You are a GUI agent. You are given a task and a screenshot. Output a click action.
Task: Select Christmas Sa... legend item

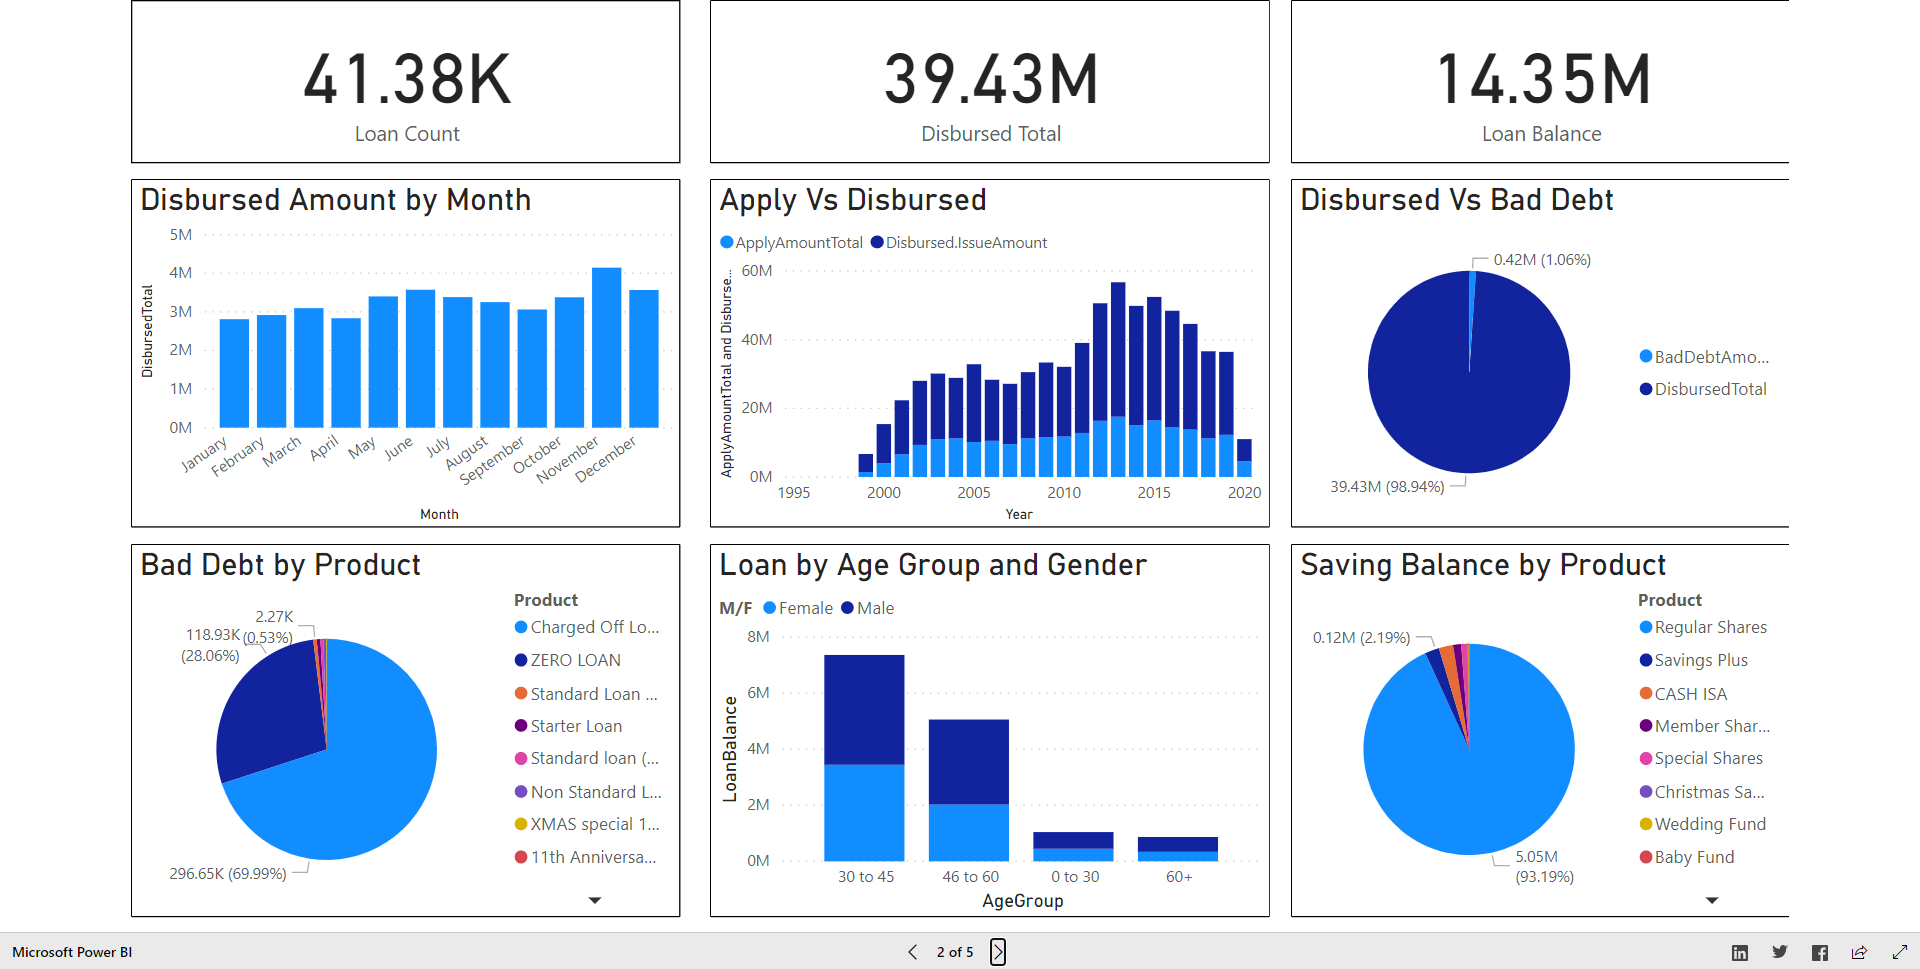pos(1702,792)
